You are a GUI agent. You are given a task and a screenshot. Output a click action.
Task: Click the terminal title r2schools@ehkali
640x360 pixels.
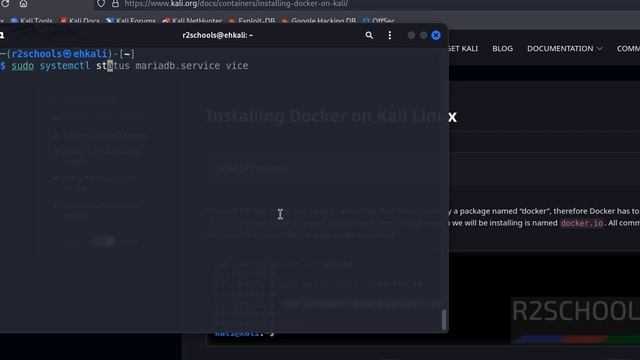218,36
